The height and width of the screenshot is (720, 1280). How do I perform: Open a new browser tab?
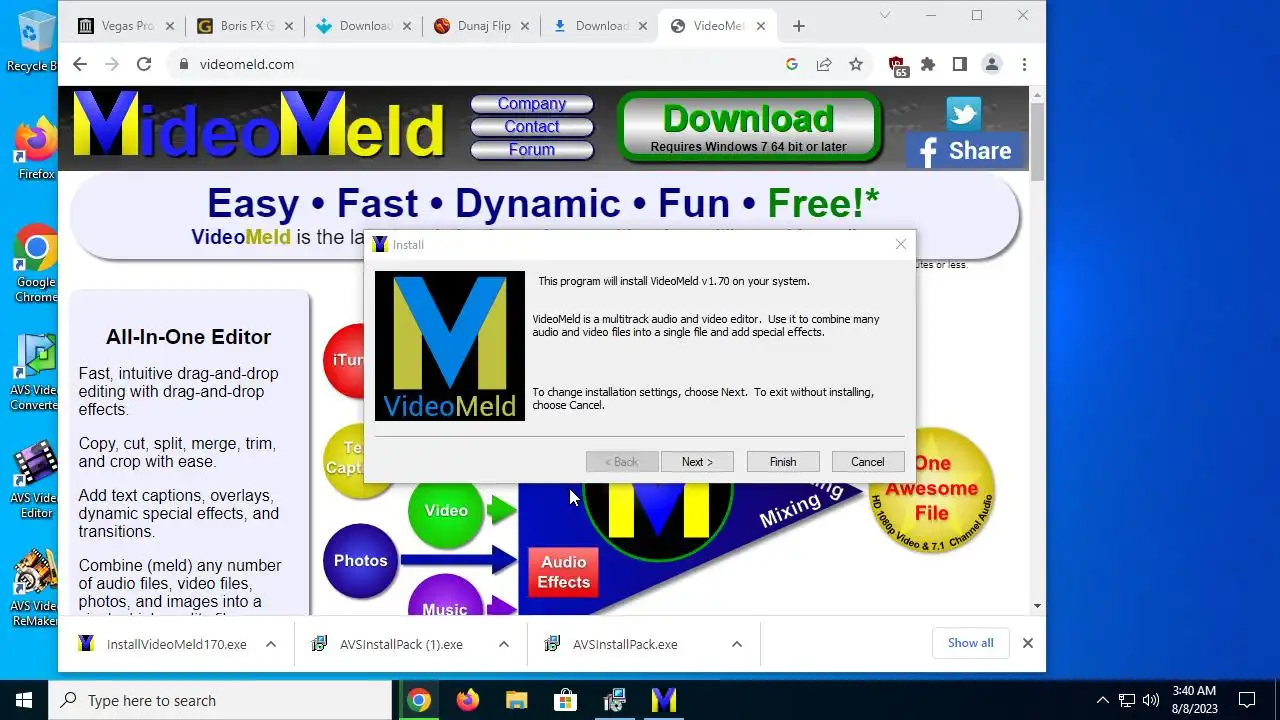click(x=798, y=26)
